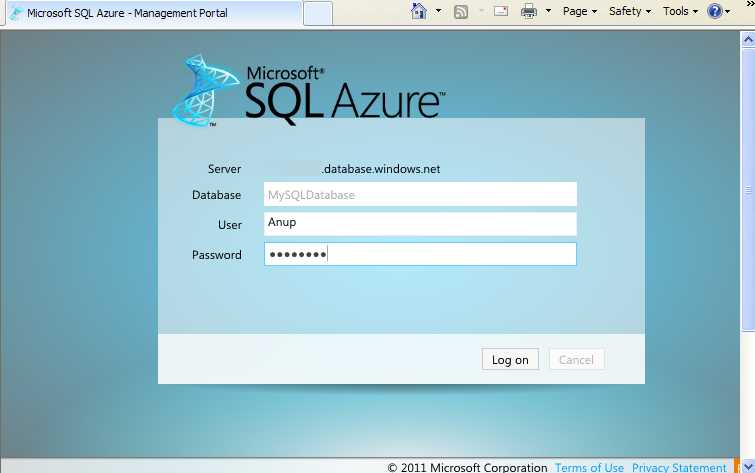Click the Read Mail envelope icon
Image resolution: width=755 pixels, height=473 pixels.
[501, 11]
